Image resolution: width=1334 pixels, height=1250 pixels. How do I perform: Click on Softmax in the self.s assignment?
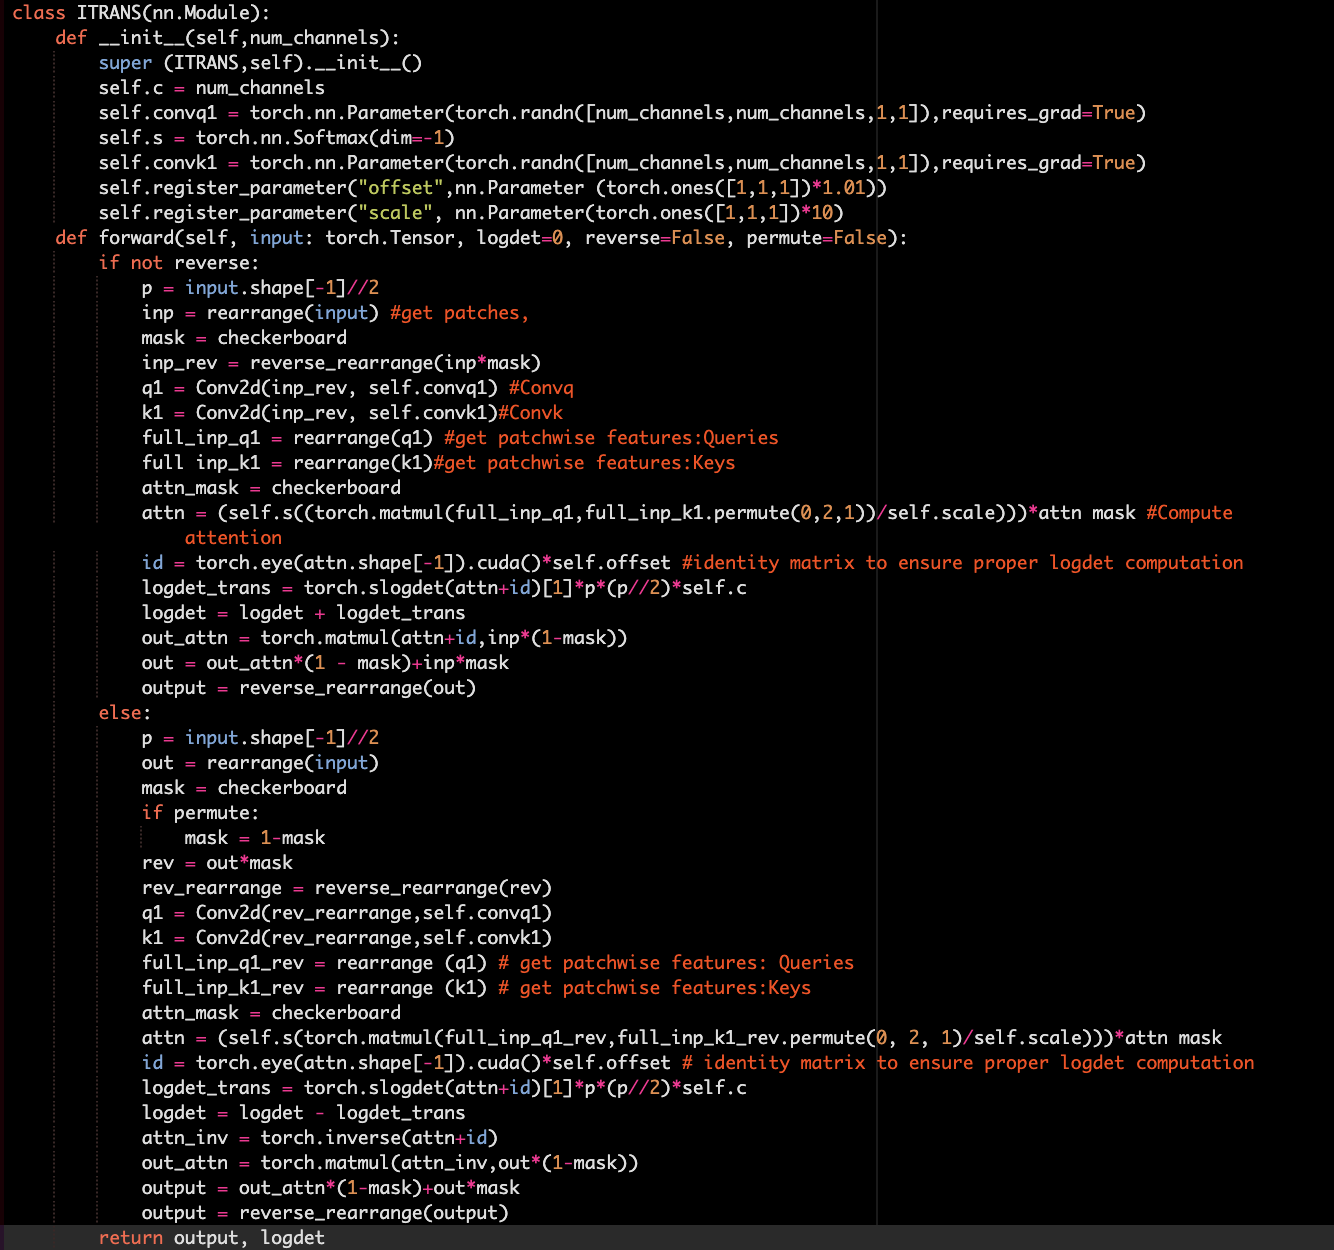coord(330,138)
